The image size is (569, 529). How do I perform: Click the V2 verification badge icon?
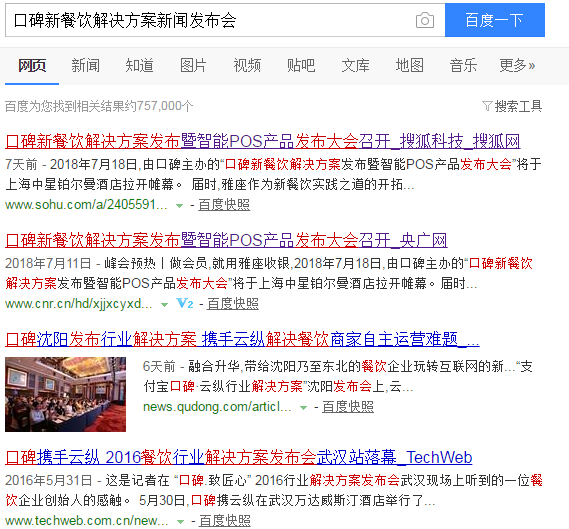pos(185,303)
